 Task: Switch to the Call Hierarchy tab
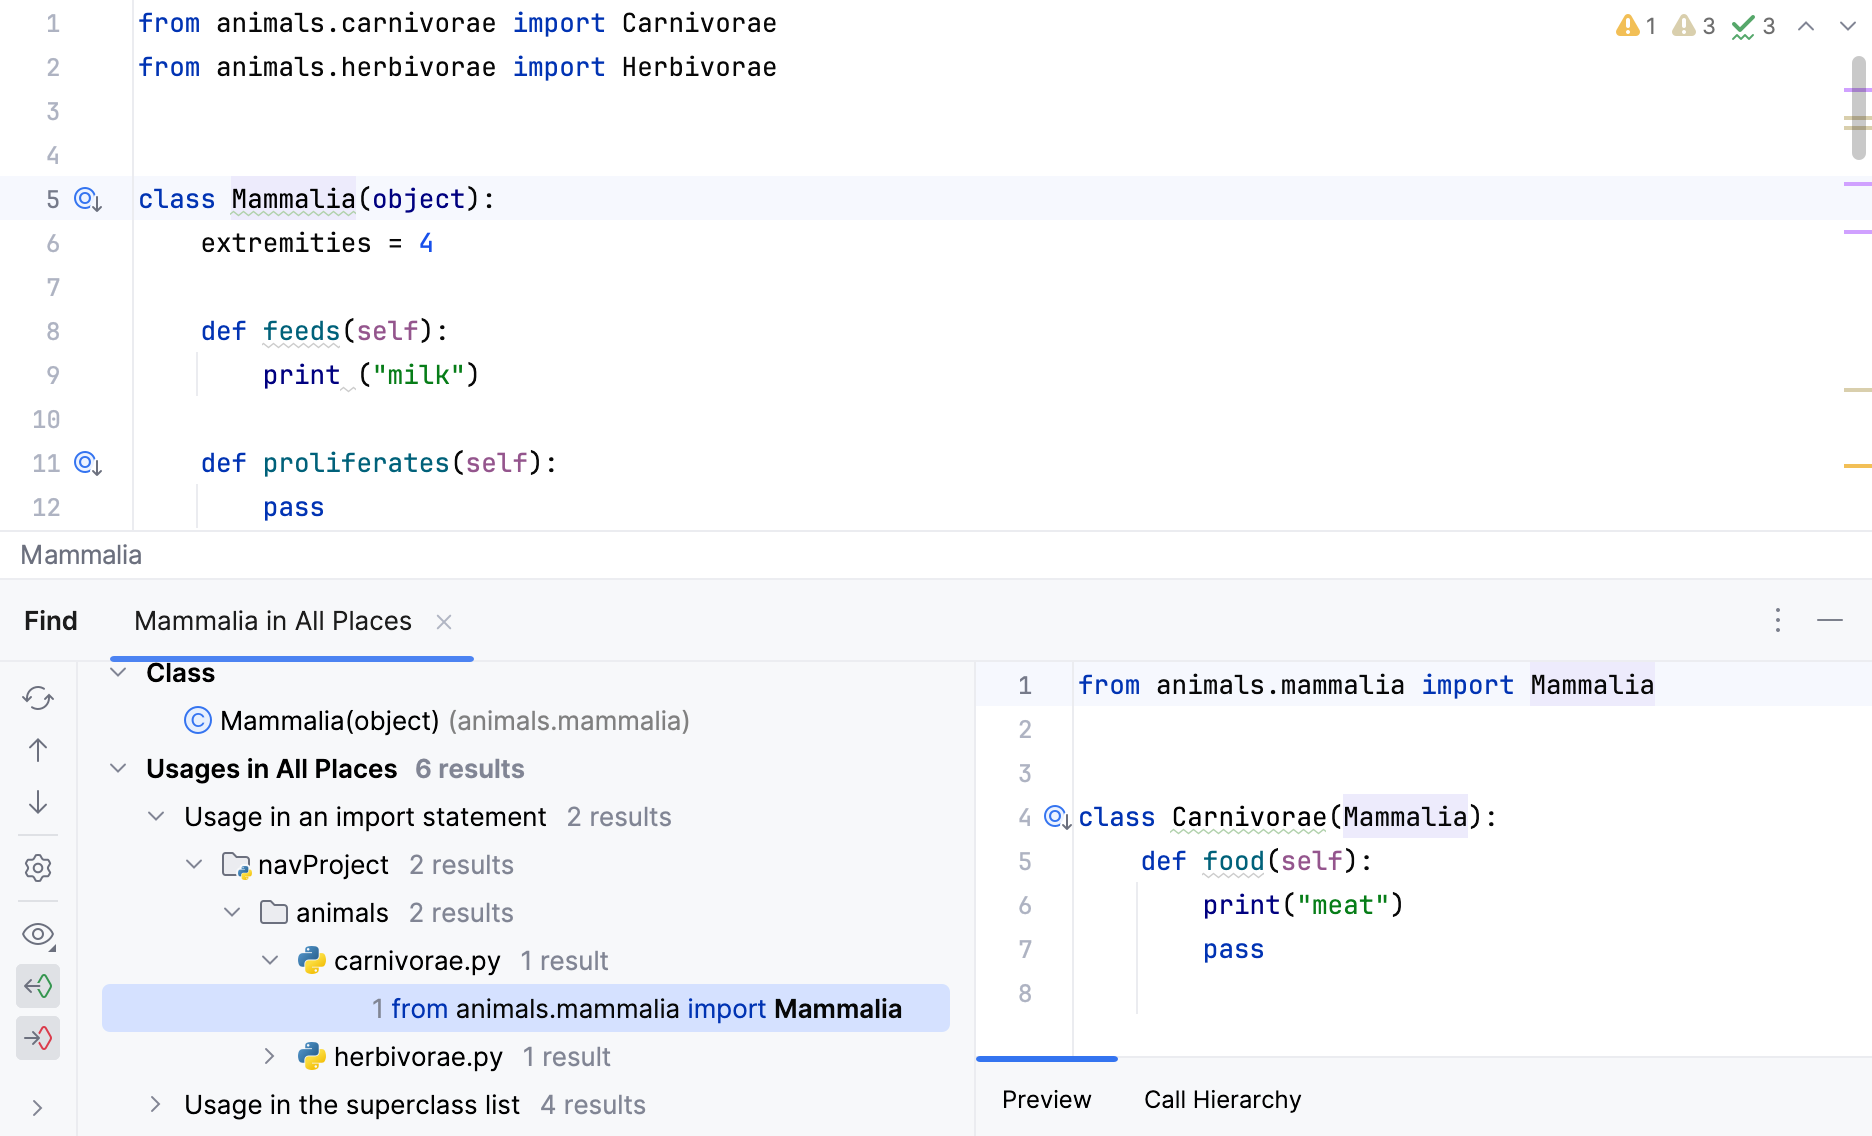point(1222,1099)
